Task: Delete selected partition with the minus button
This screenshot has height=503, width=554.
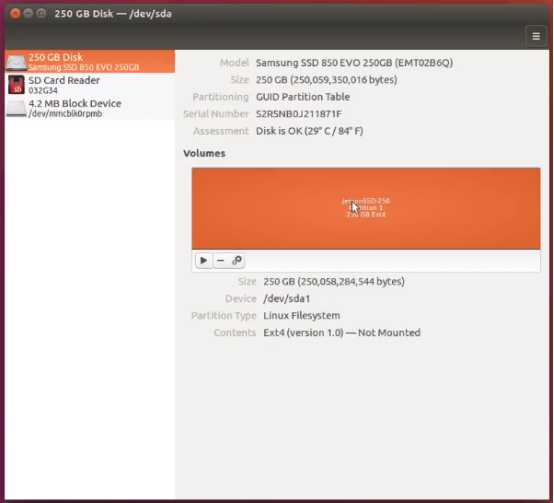Action: click(220, 261)
